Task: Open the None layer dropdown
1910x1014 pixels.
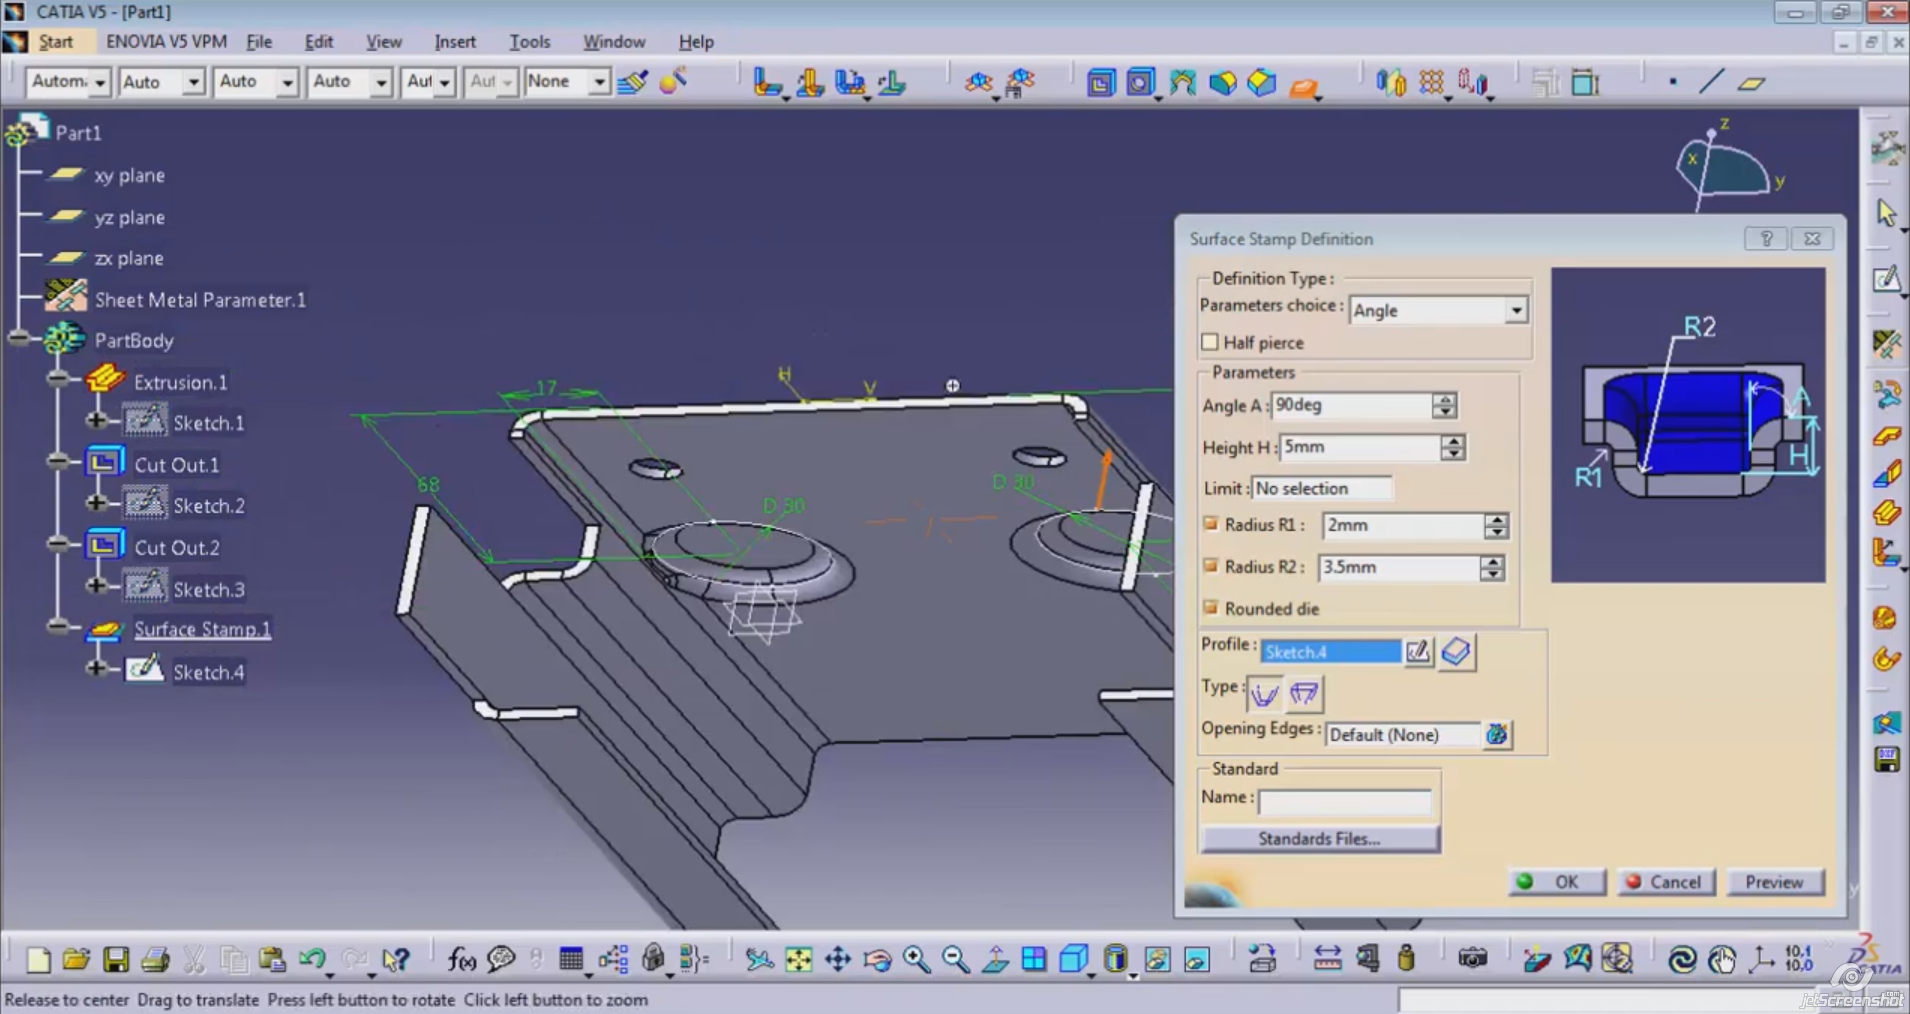Action: (x=598, y=82)
